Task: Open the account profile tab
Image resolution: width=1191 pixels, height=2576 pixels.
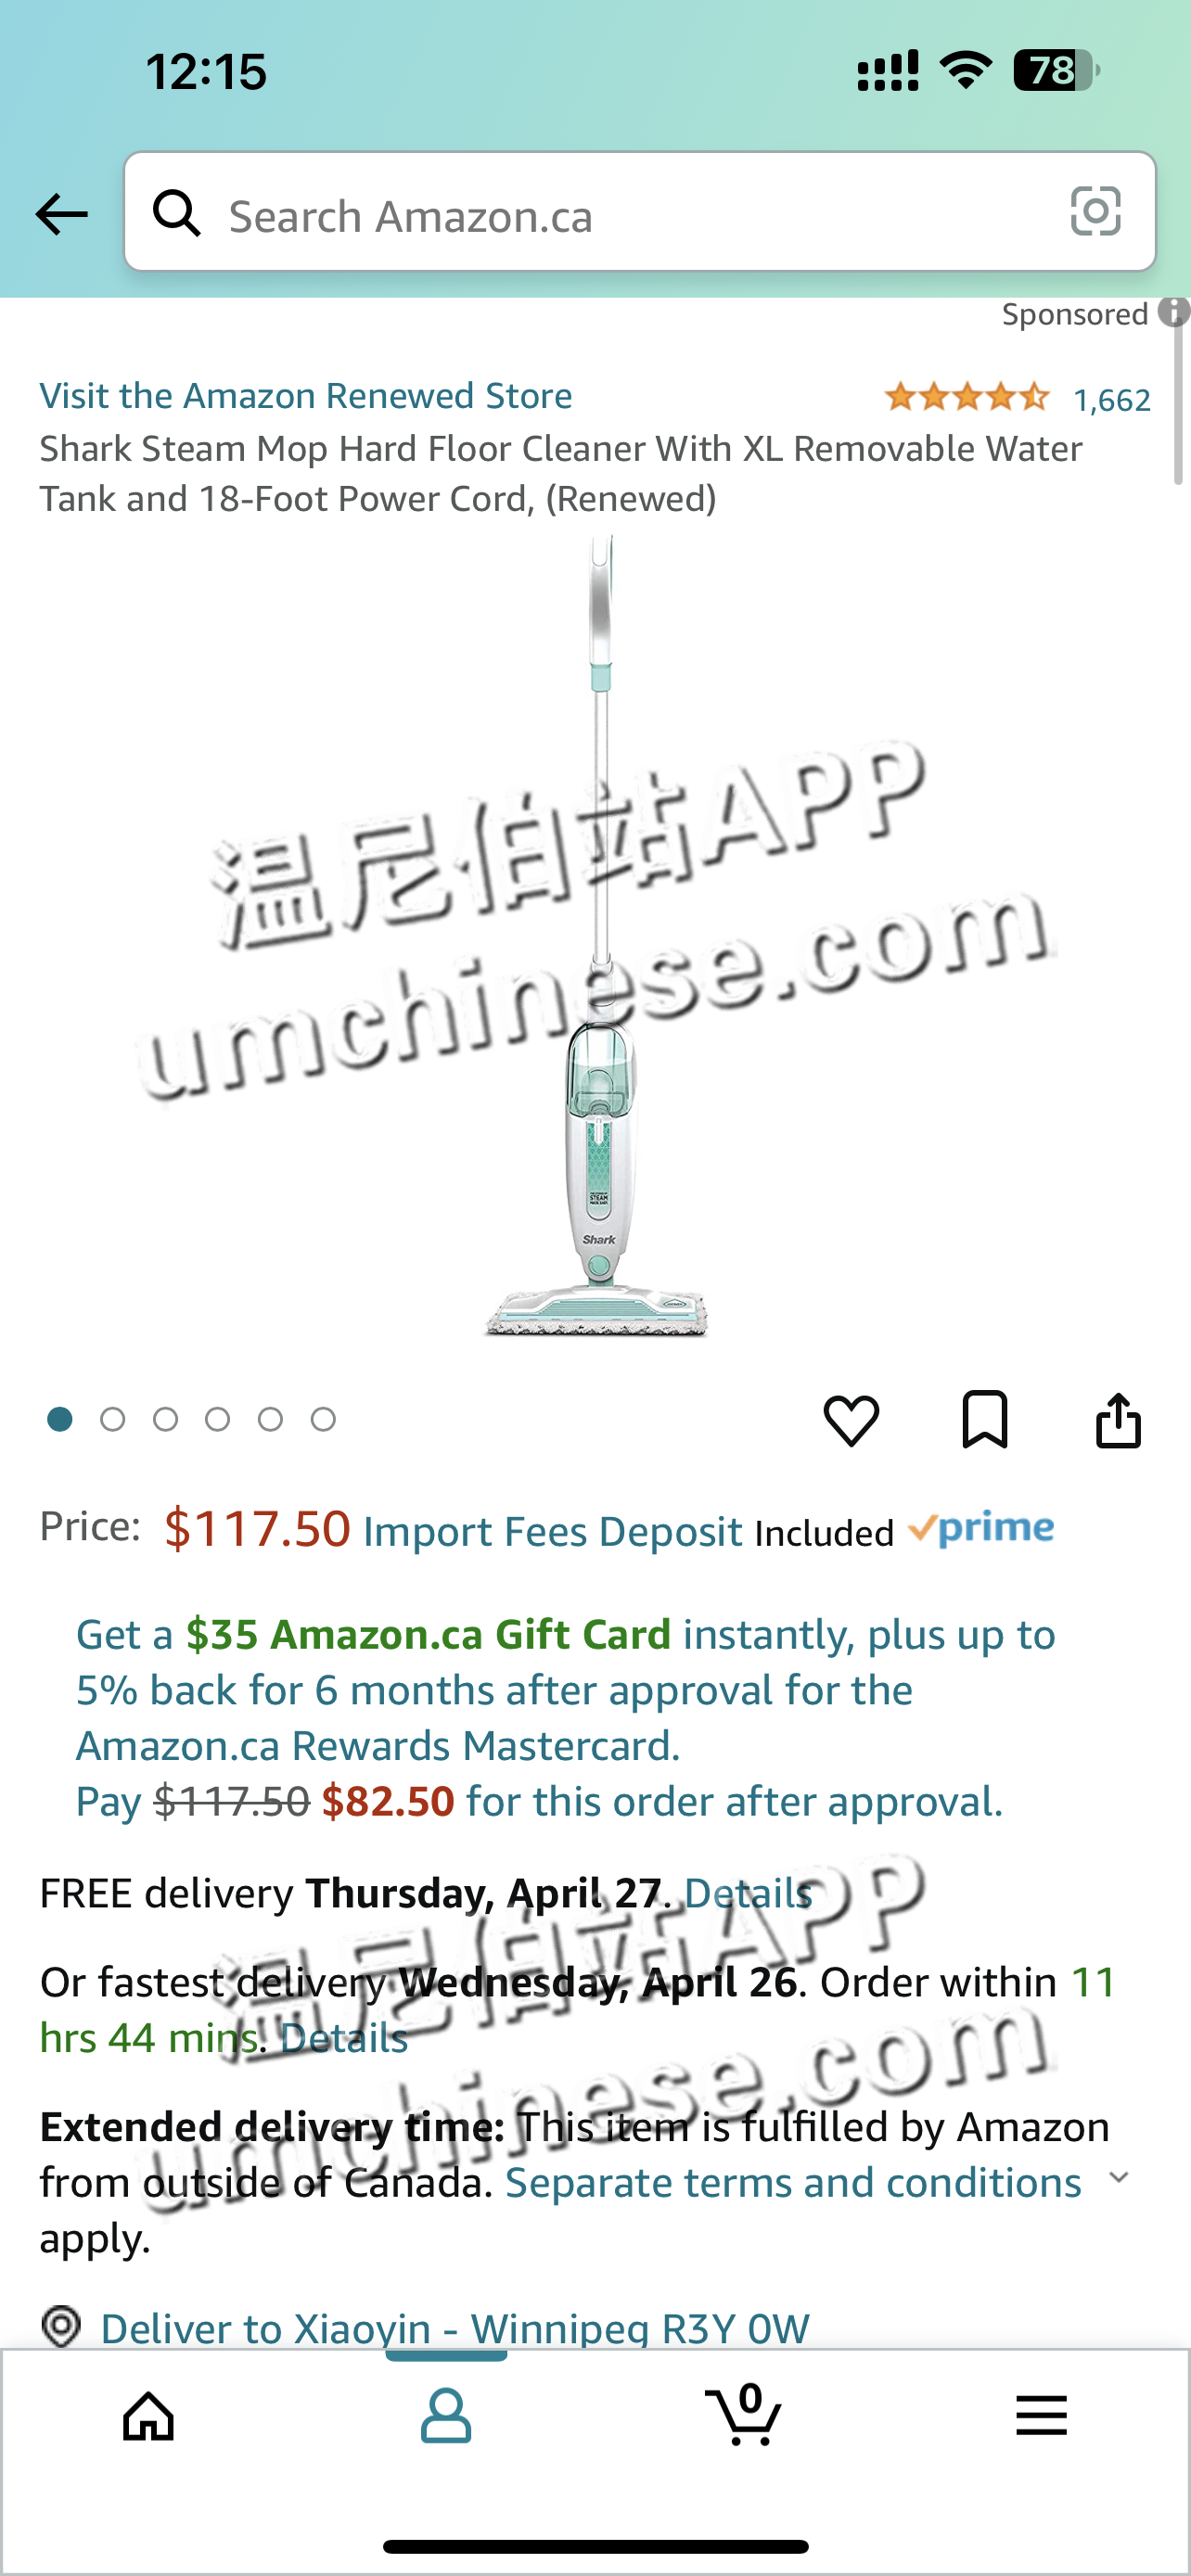Action: [x=446, y=2417]
